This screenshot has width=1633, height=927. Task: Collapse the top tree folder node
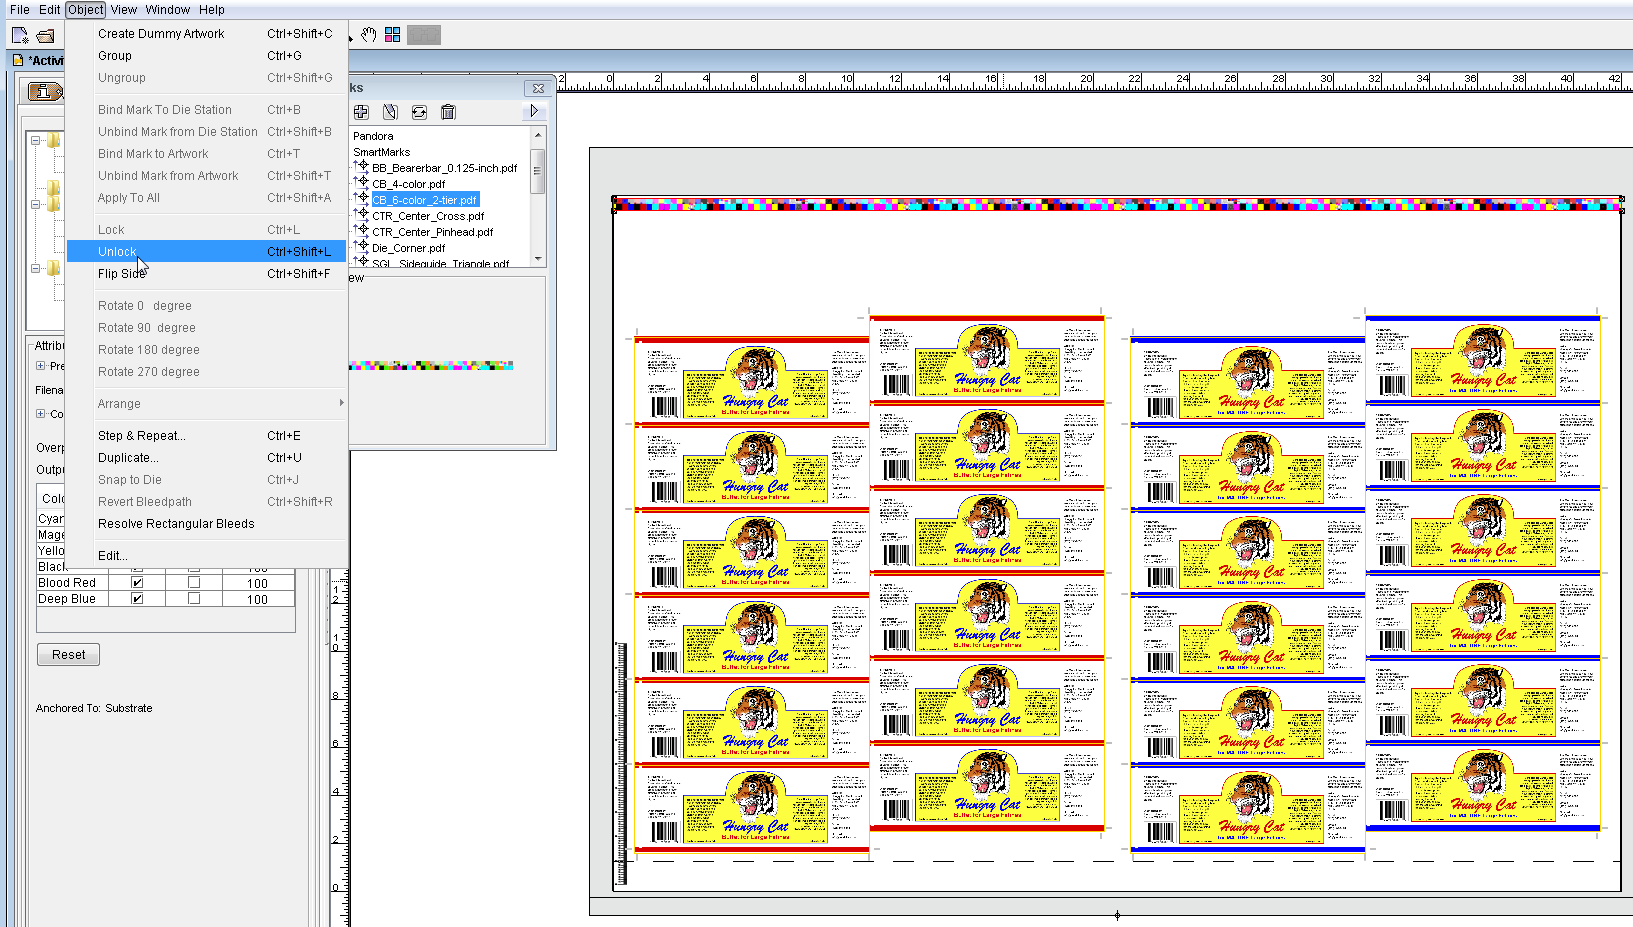(36, 141)
